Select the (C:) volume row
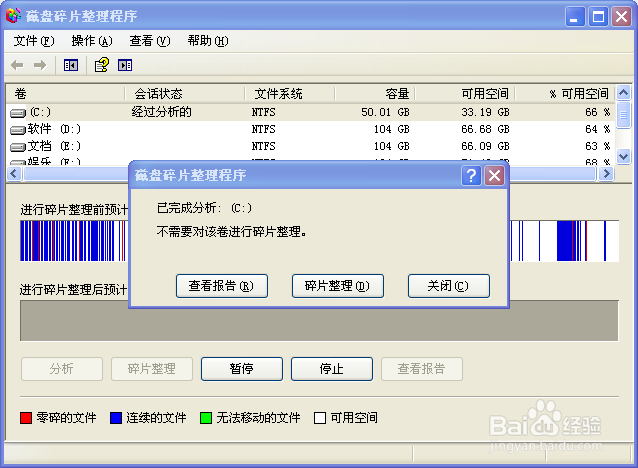Viewport: 638px width, 468px height. pyautogui.click(x=310, y=112)
